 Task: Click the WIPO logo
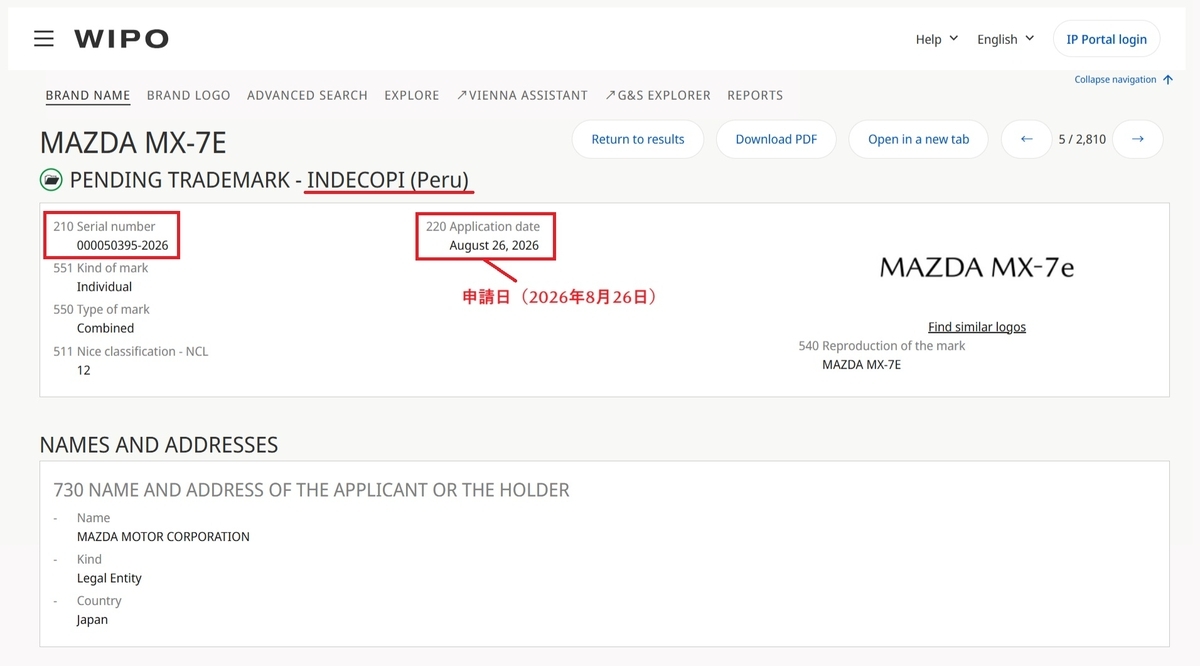(x=121, y=39)
